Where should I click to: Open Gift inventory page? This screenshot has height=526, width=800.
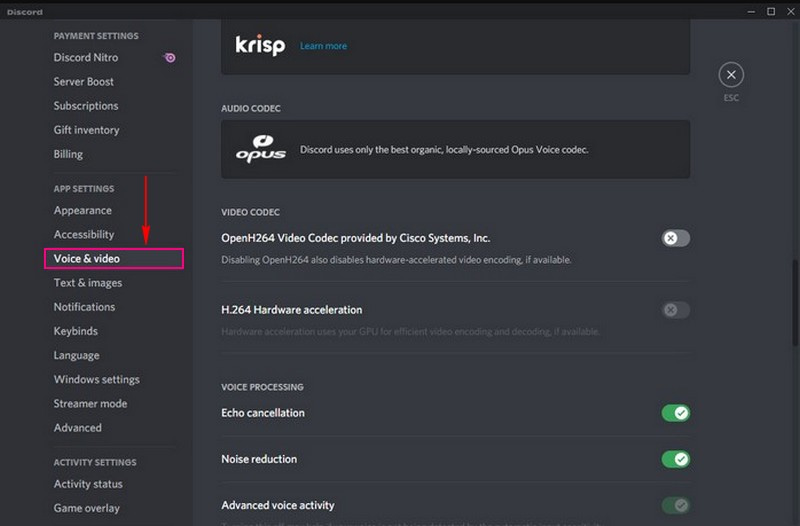[x=86, y=130]
